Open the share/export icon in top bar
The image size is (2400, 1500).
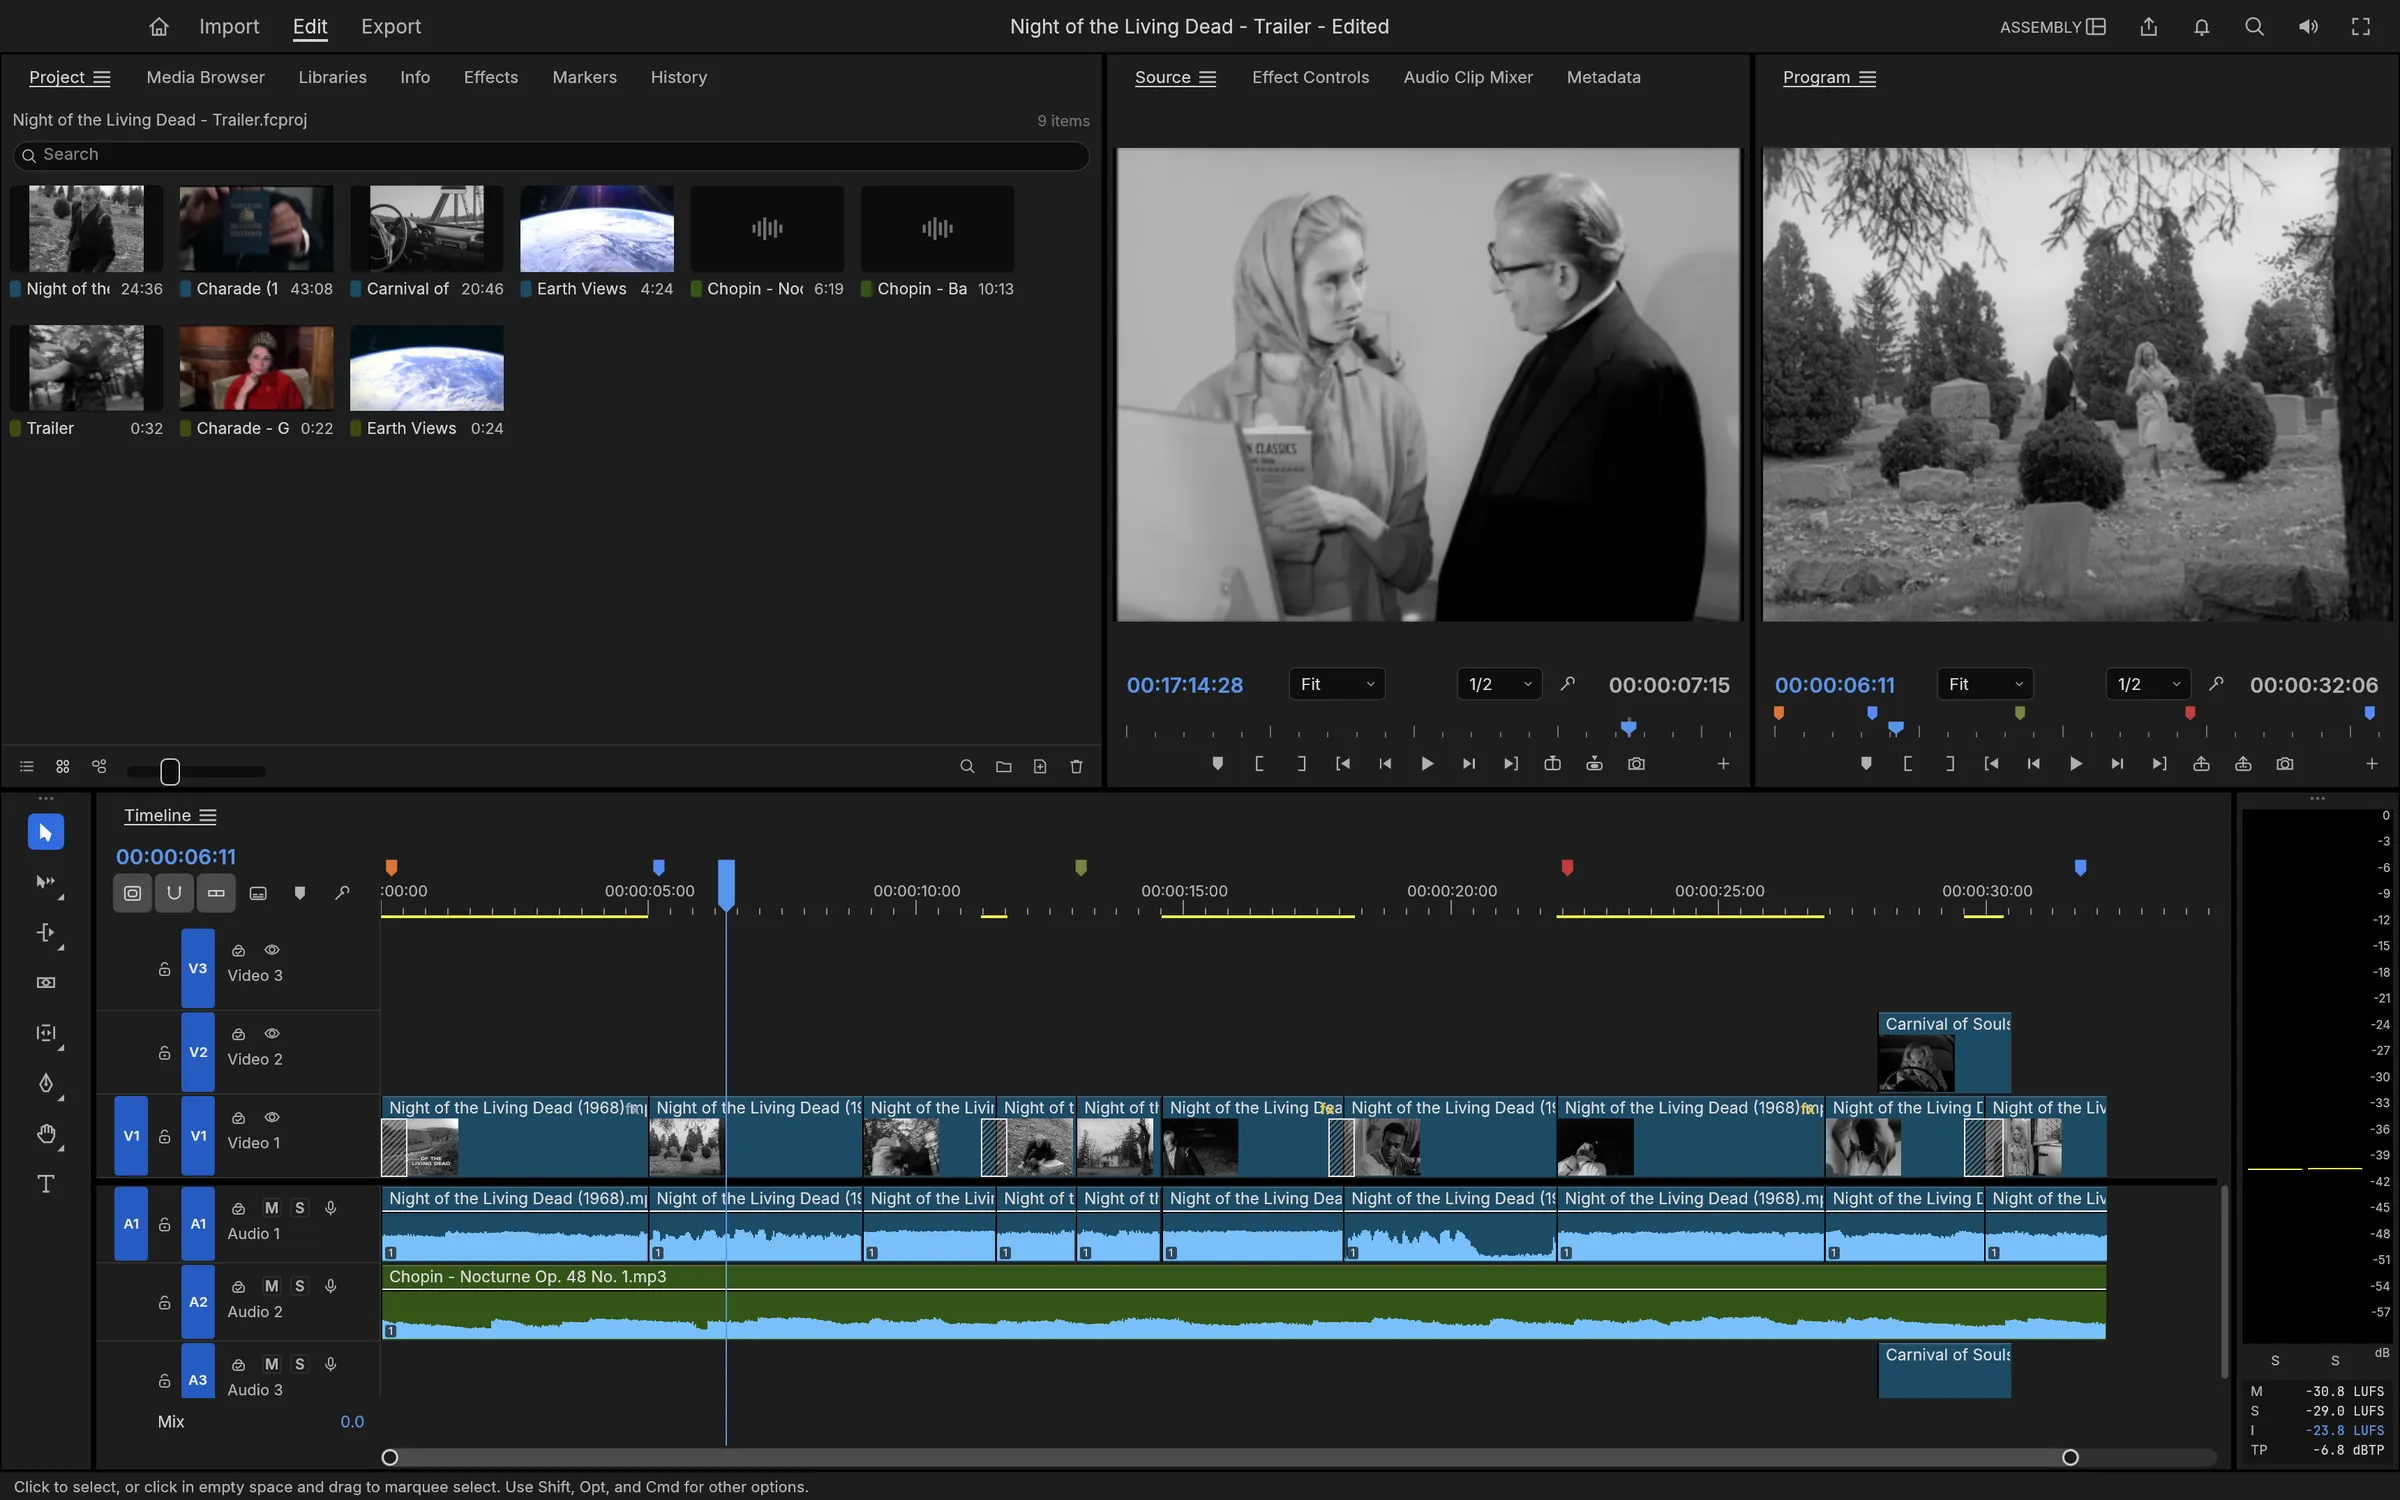click(2149, 27)
